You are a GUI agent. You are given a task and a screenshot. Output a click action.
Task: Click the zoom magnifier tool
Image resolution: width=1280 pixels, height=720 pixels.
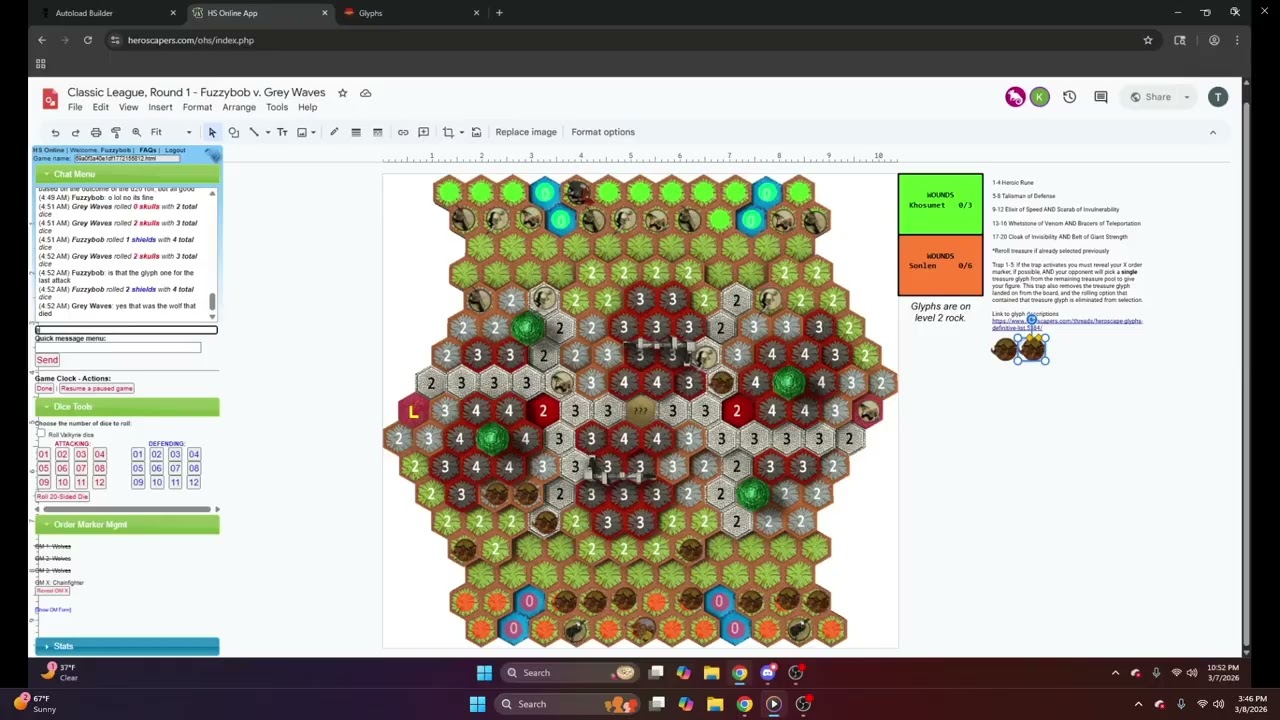tap(136, 132)
